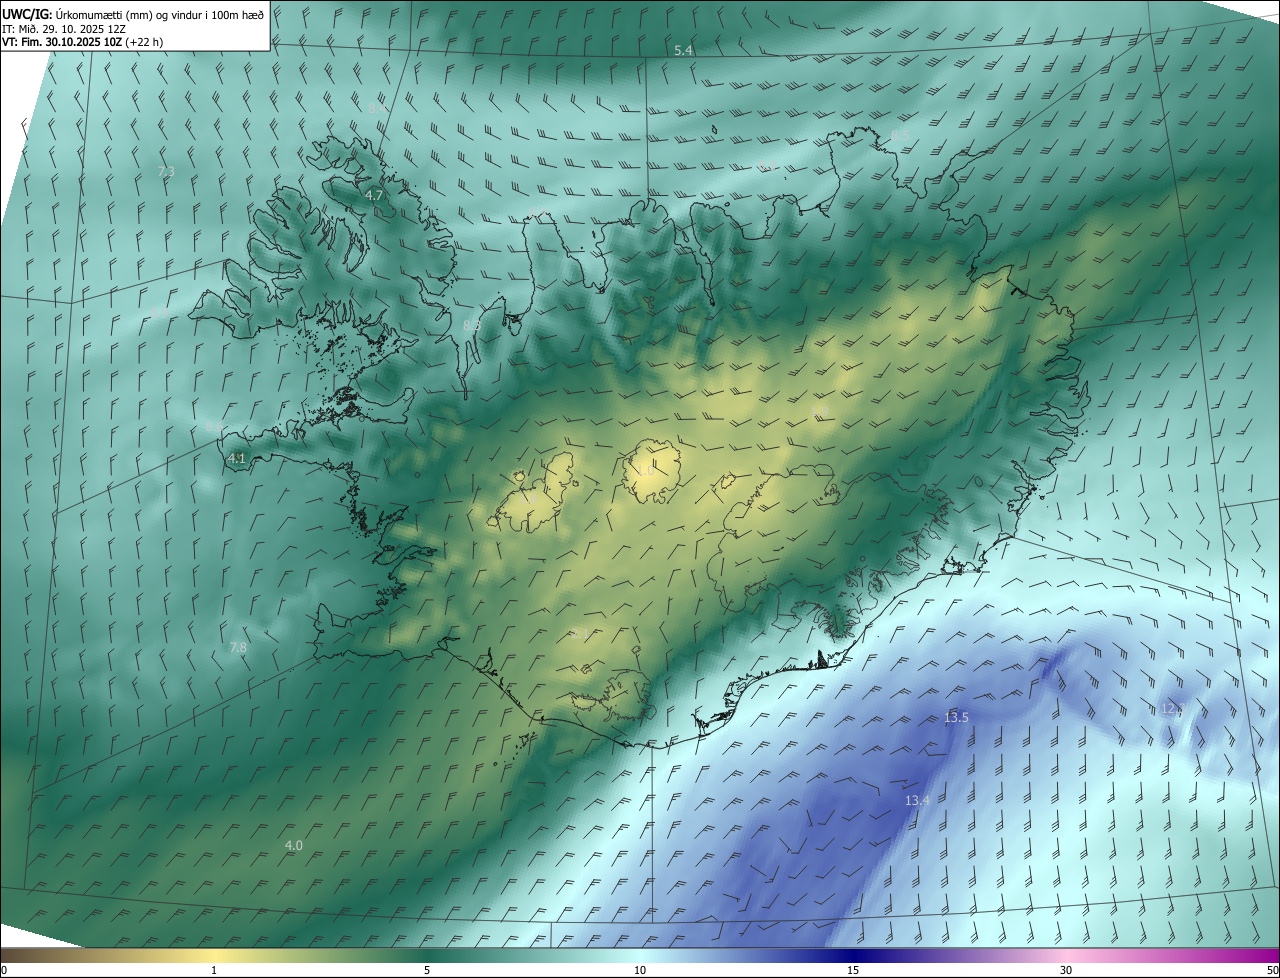
Task: Click the 0 tick on the colorbar
Action: (x=4, y=970)
